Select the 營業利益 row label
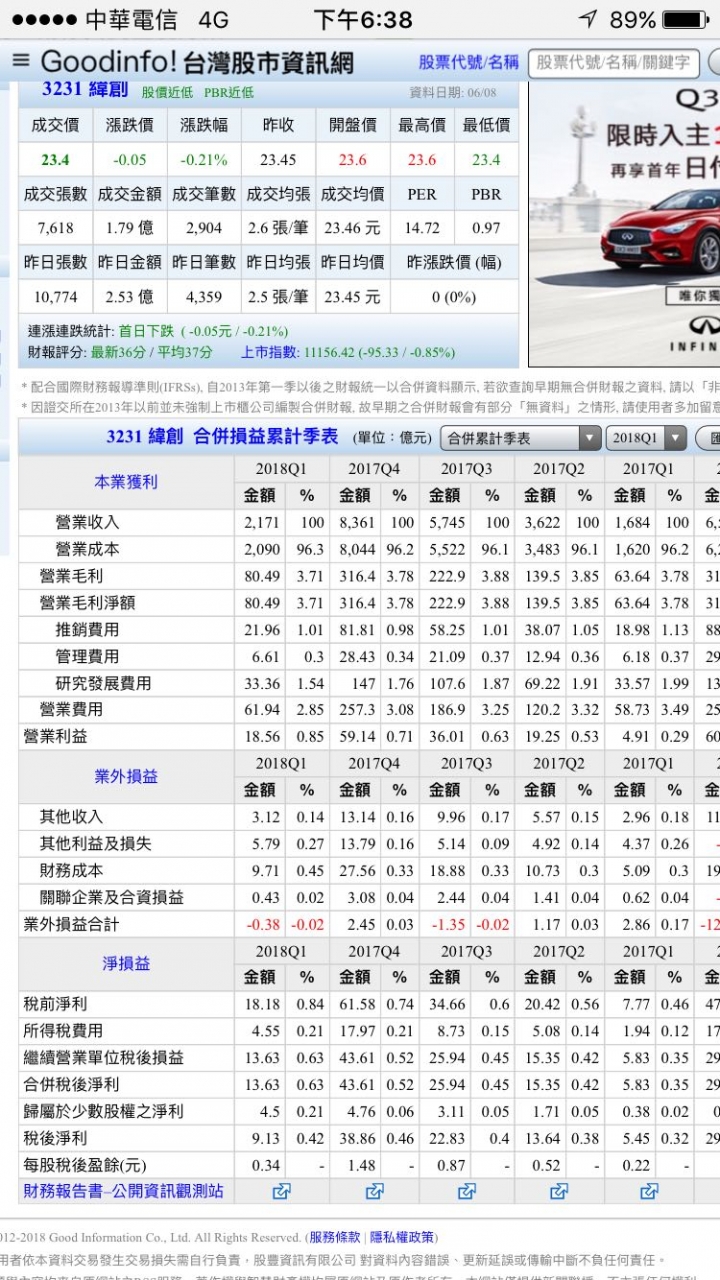 55,736
